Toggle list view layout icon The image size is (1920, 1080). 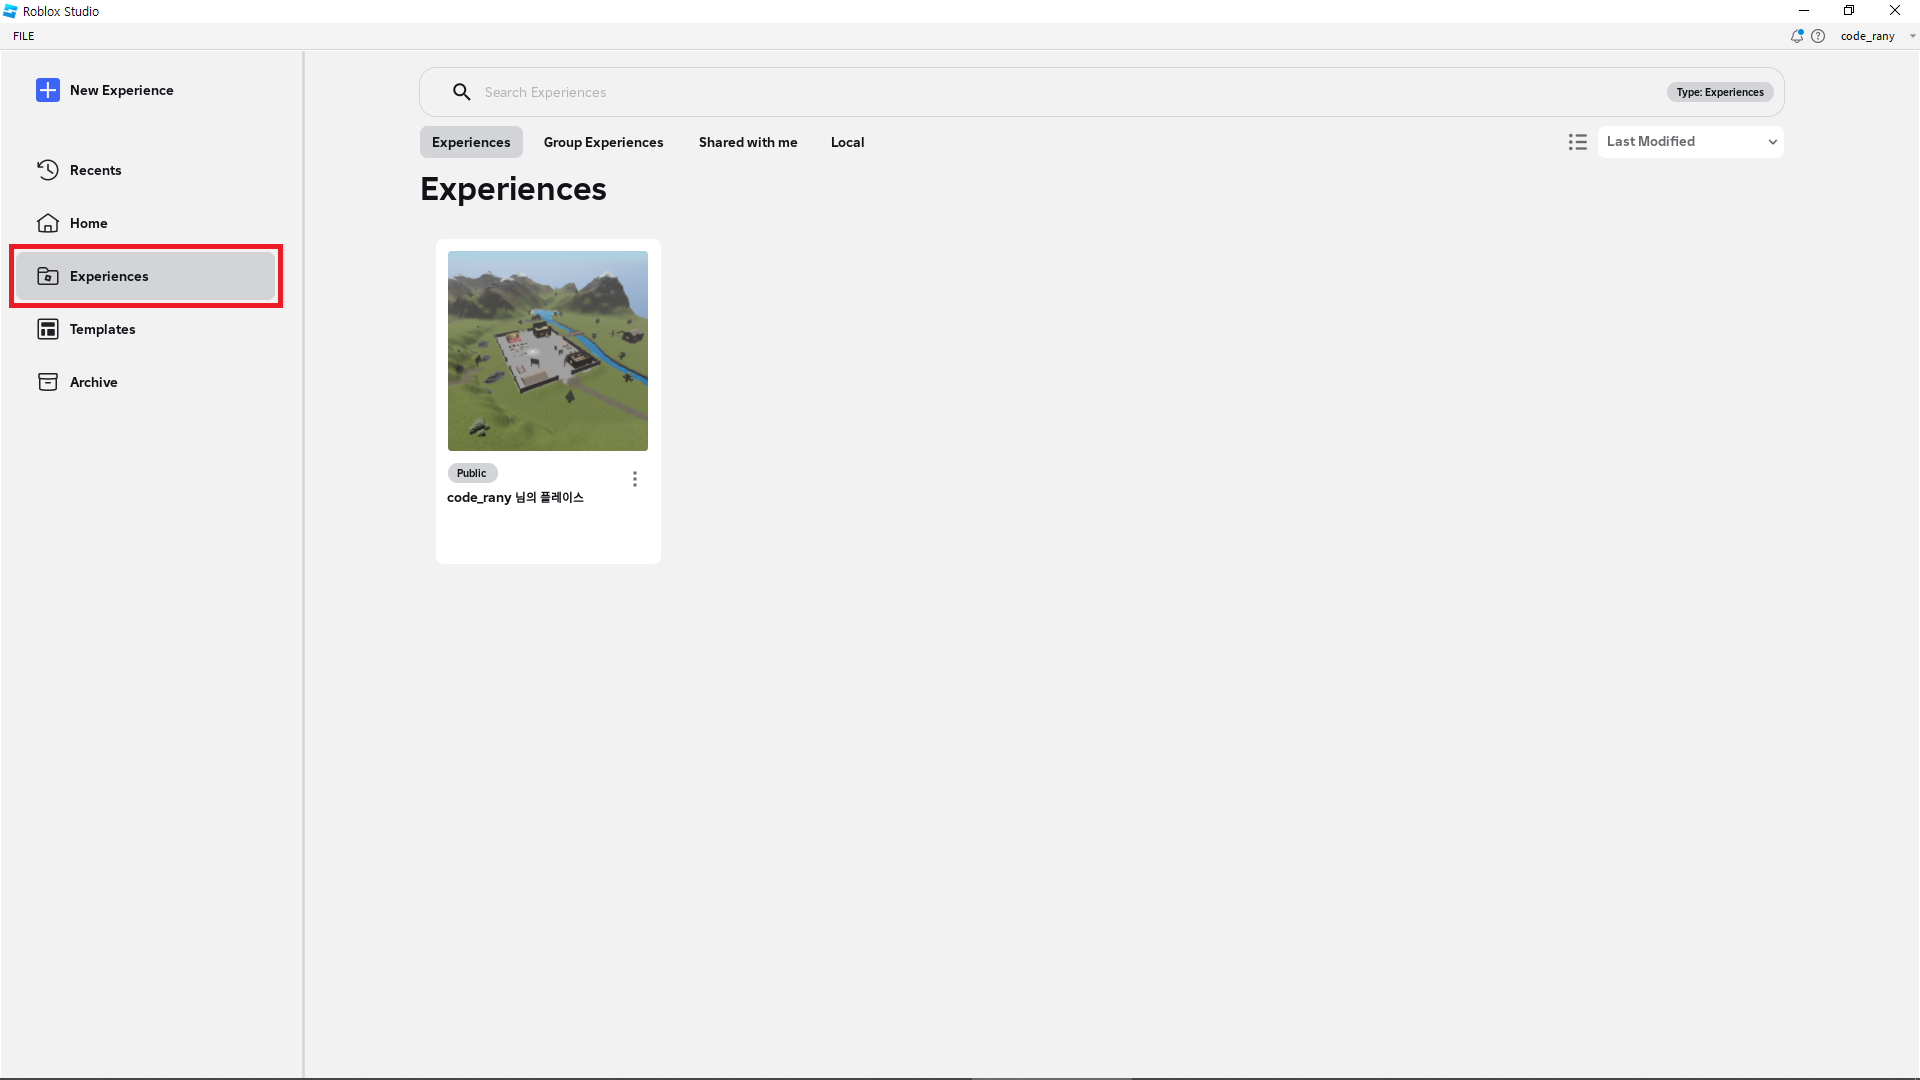click(x=1577, y=142)
